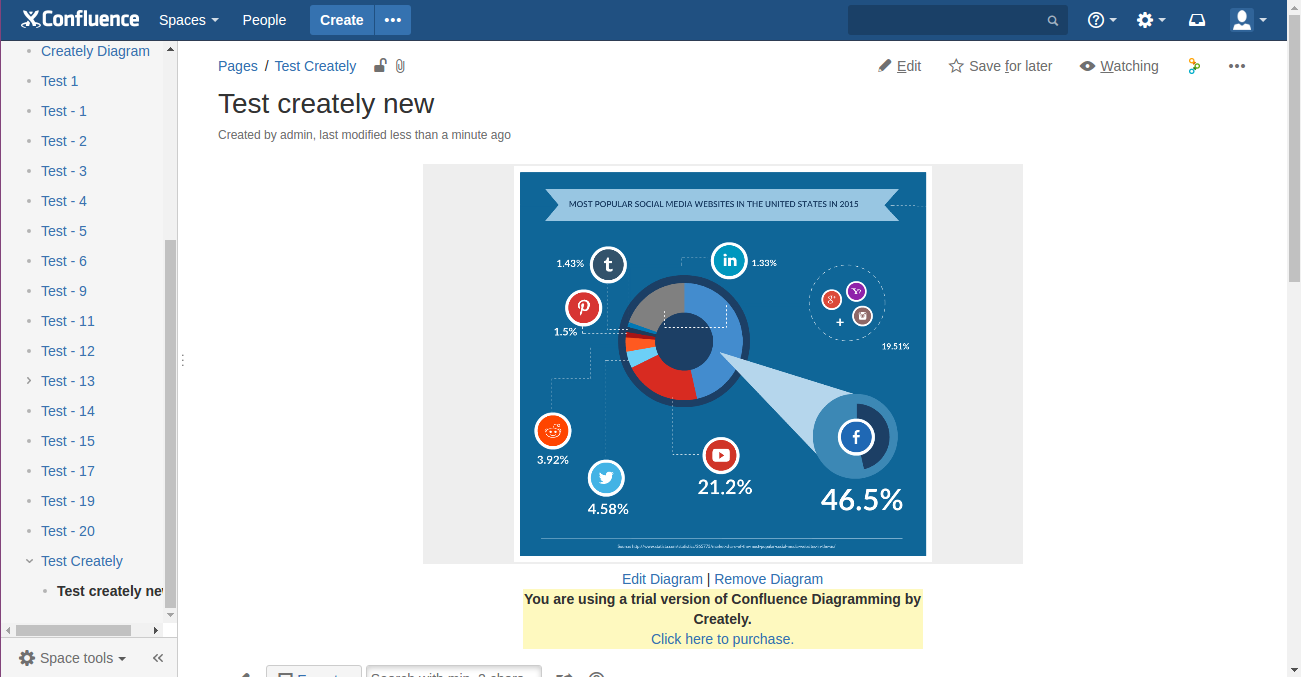Collapse the sidebar with double-chevron icon

(x=158, y=658)
